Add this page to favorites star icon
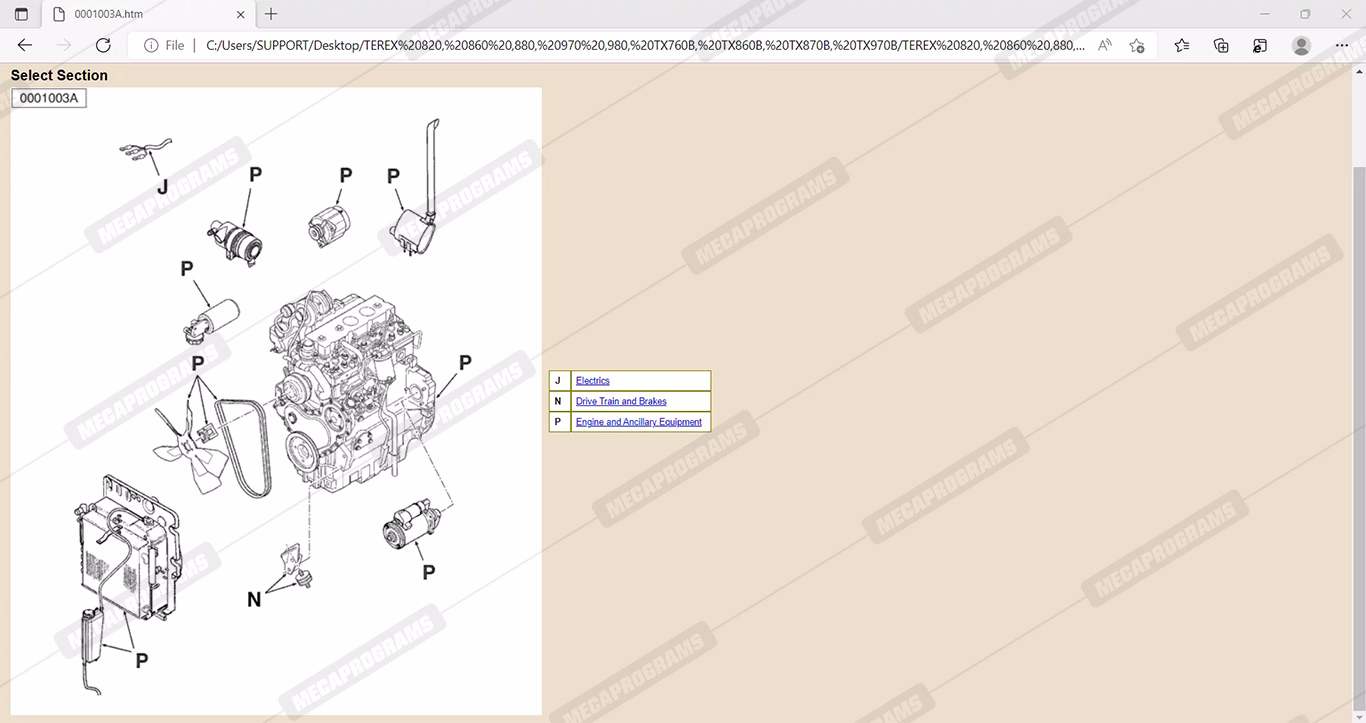 click(1137, 45)
